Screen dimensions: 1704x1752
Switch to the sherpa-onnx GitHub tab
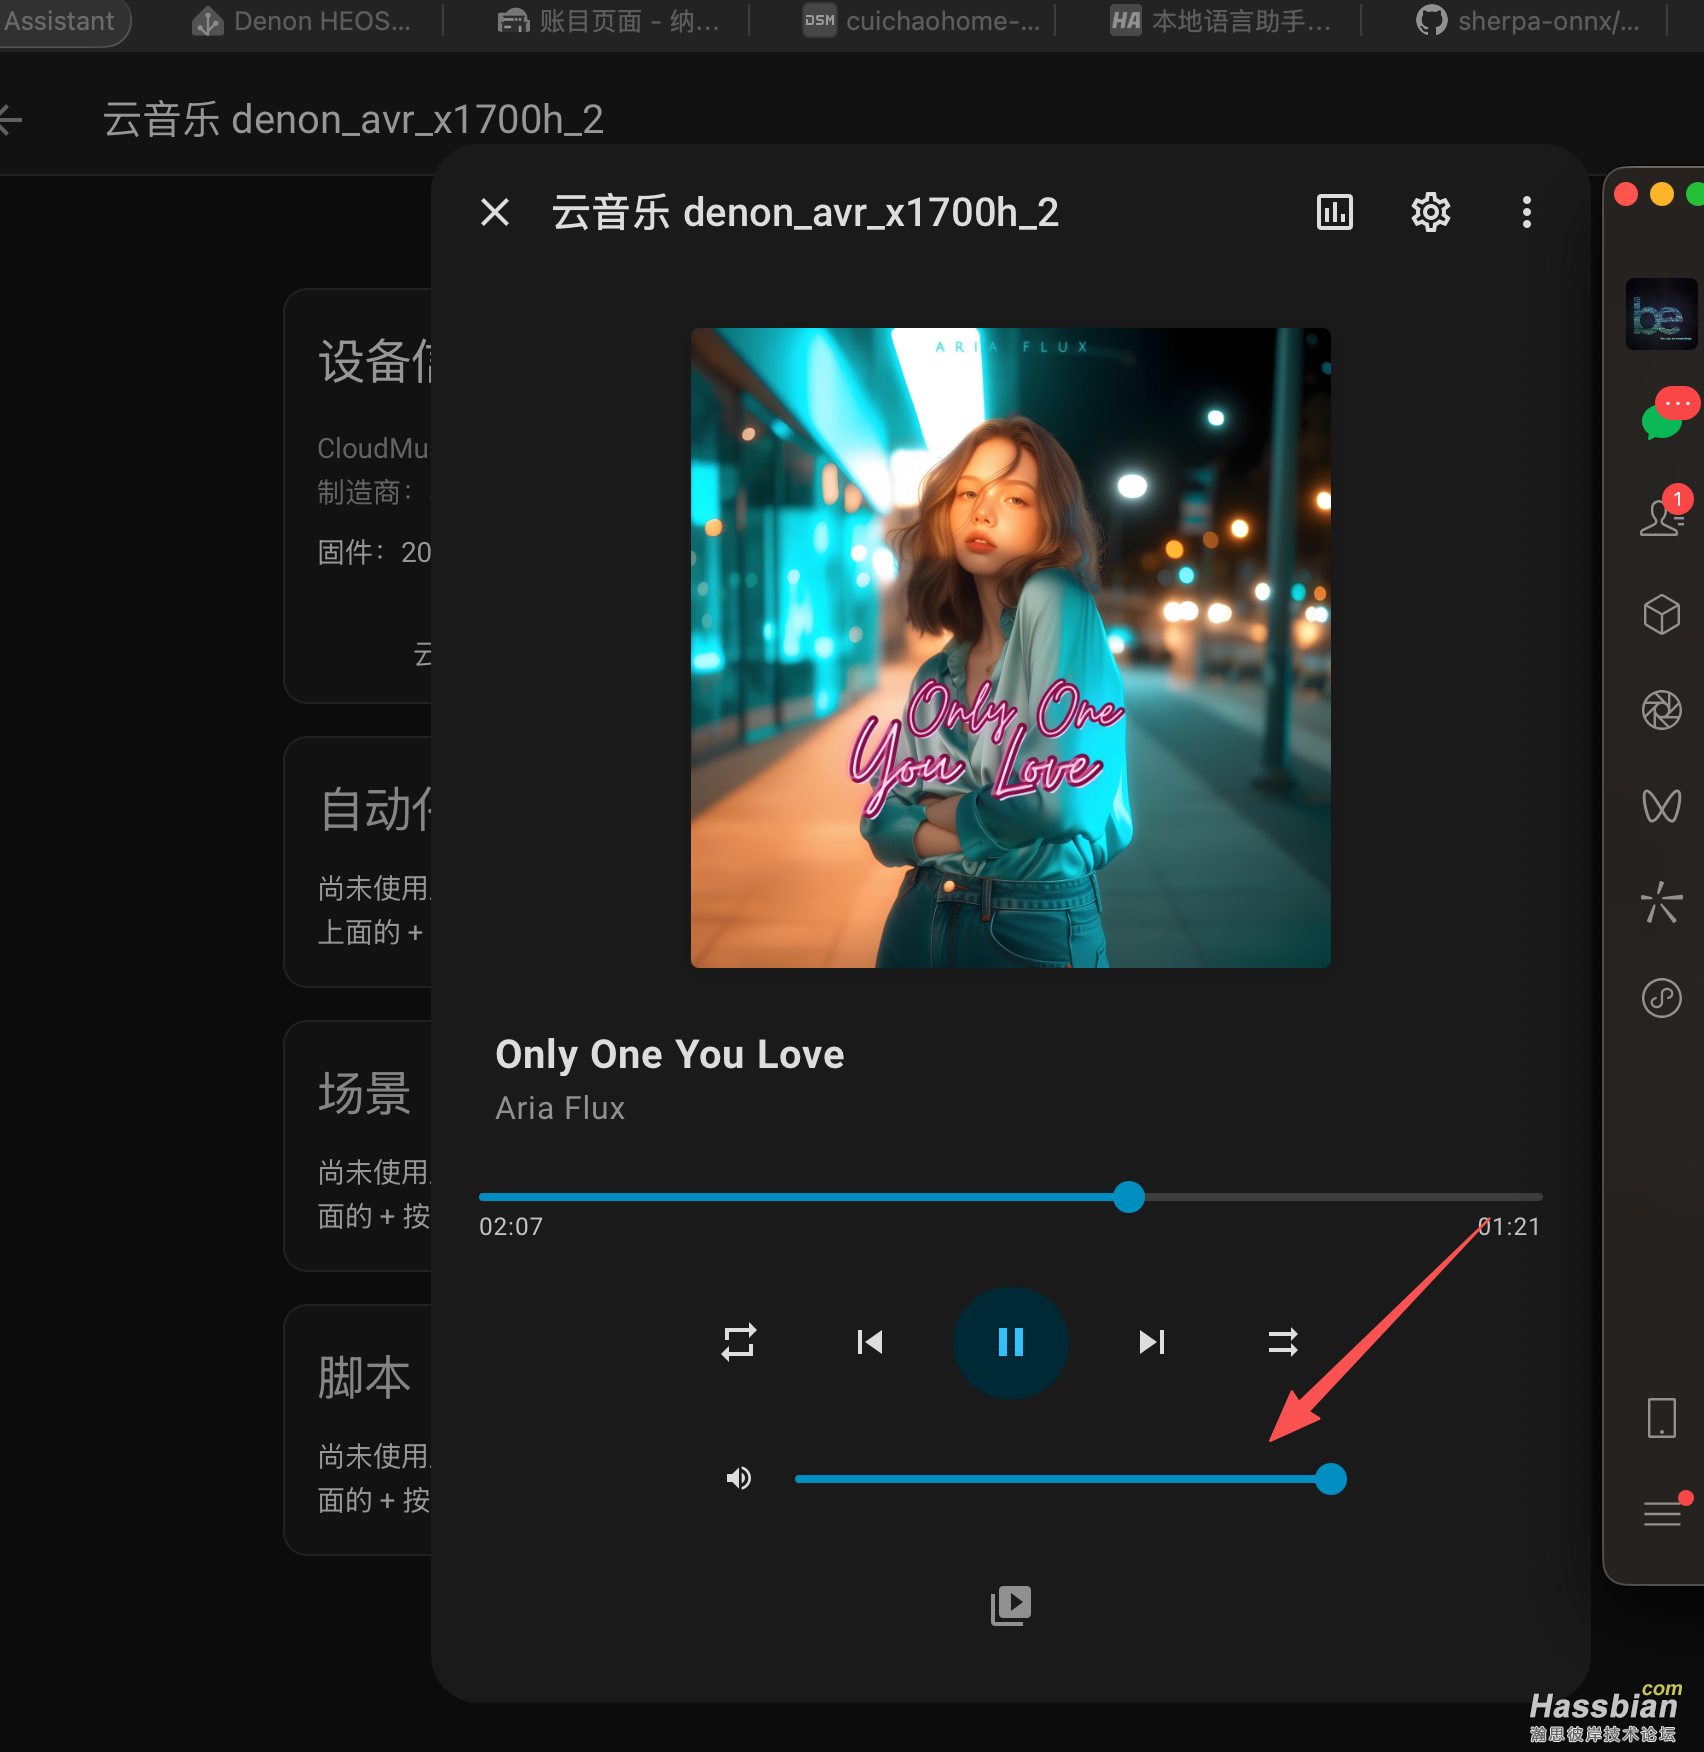pyautogui.click(x=1530, y=21)
